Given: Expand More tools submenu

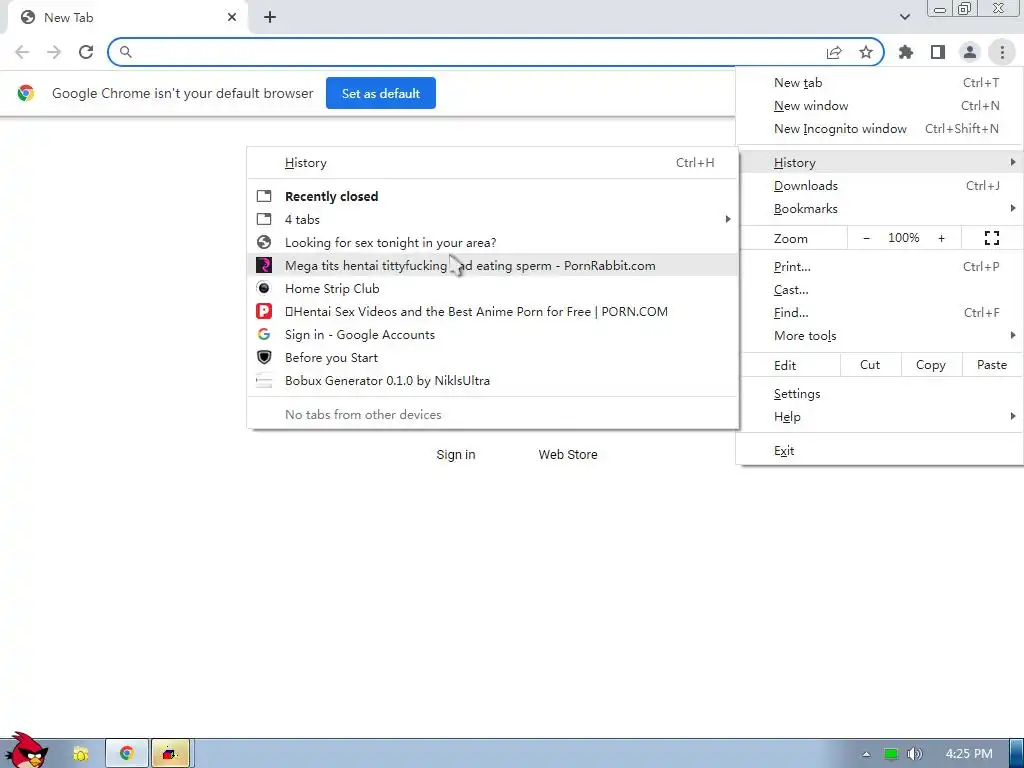Looking at the screenshot, I should pyautogui.click(x=879, y=336).
